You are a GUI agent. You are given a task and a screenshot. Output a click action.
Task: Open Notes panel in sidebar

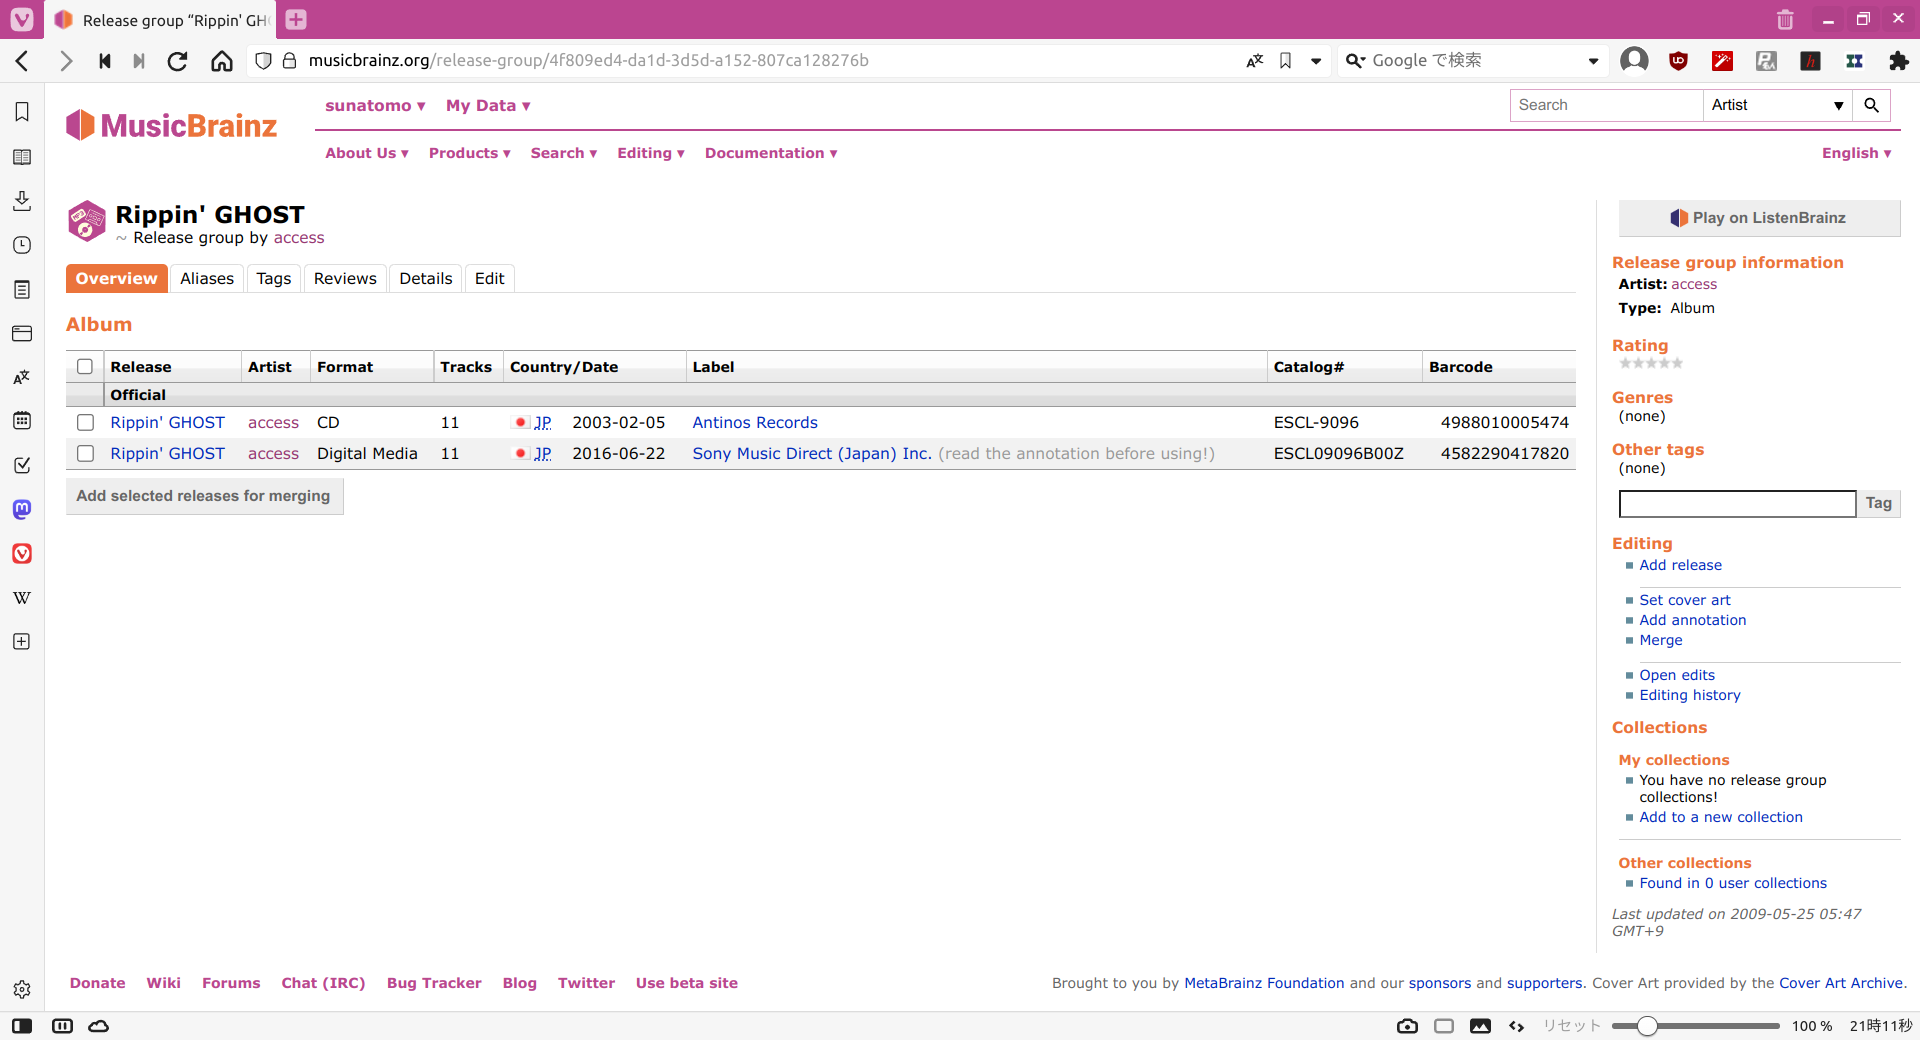pos(22,289)
